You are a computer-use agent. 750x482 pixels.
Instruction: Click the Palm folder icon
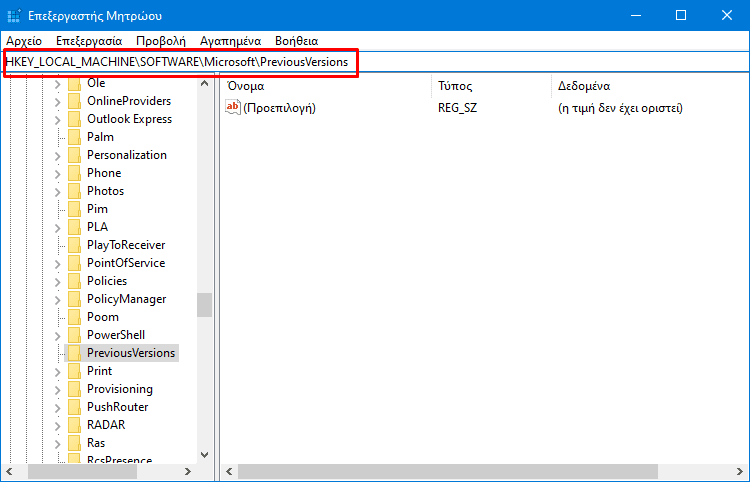pos(74,137)
